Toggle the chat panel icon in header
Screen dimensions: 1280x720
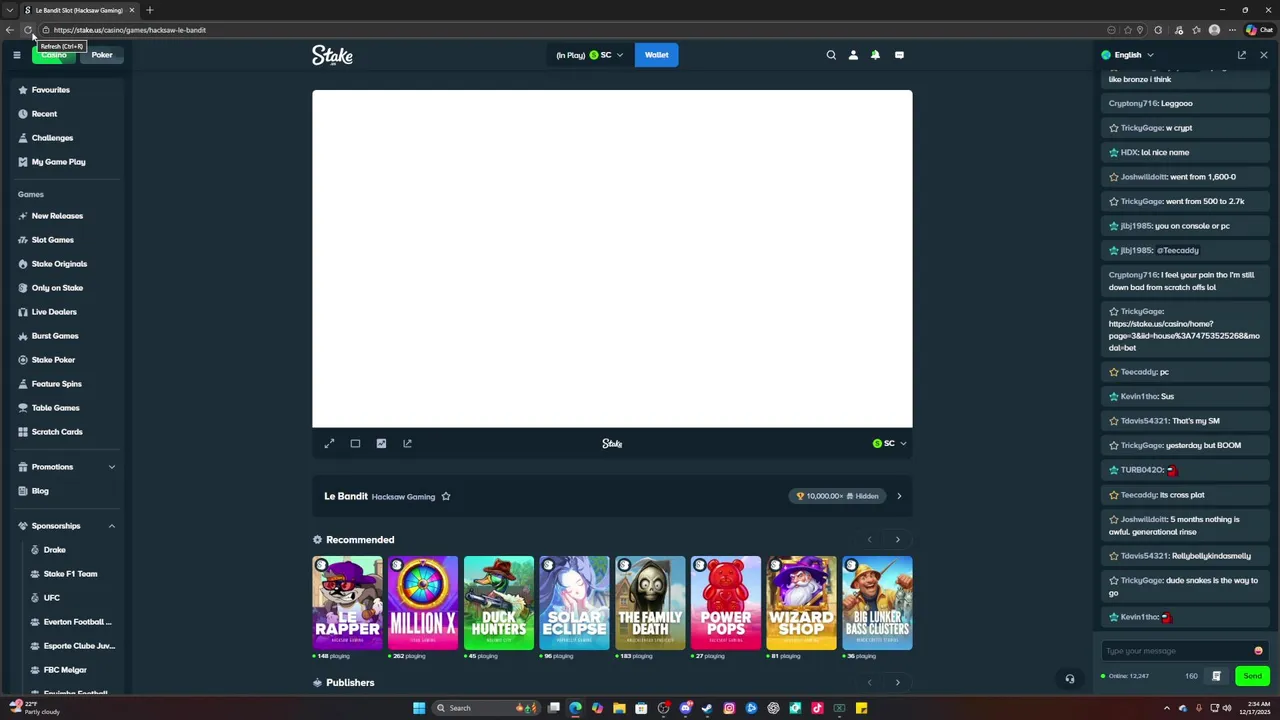[x=899, y=55]
